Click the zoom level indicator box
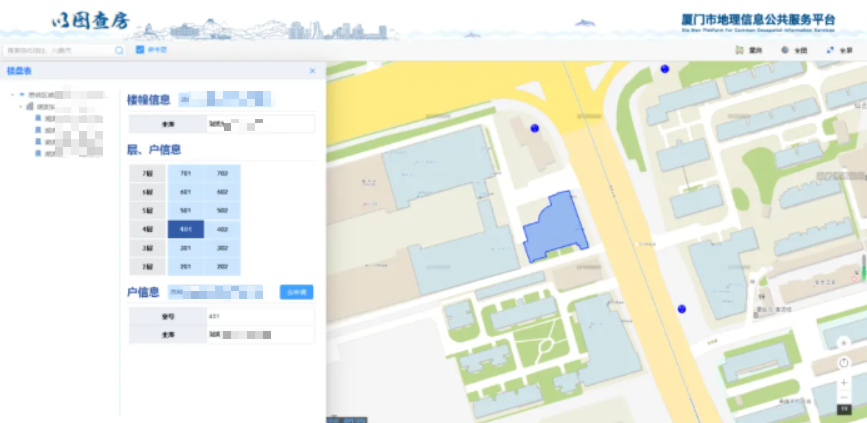The image size is (867, 423). coord(844,411)
